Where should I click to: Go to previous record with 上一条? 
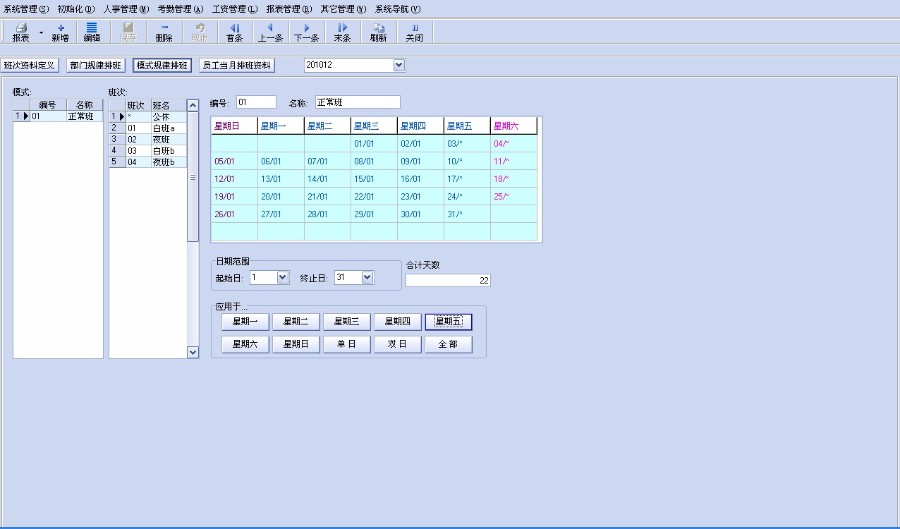(x=270, y=32)
